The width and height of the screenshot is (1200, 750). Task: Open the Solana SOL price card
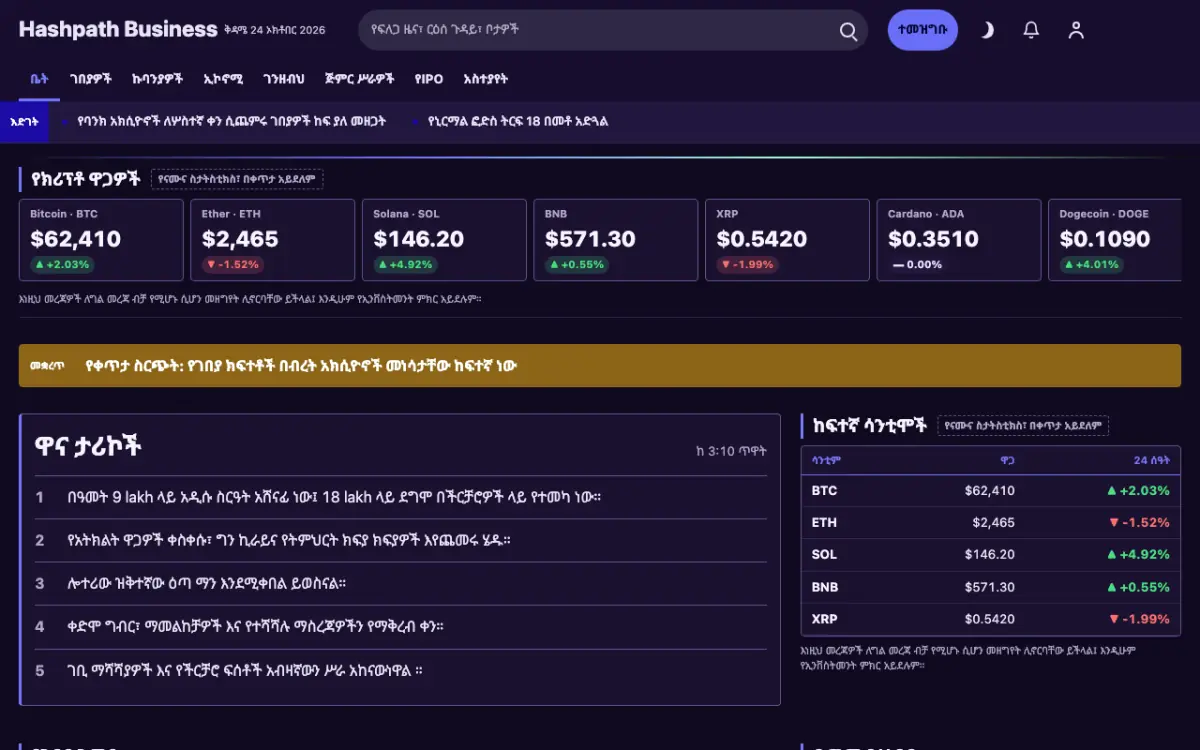(444, 240)
